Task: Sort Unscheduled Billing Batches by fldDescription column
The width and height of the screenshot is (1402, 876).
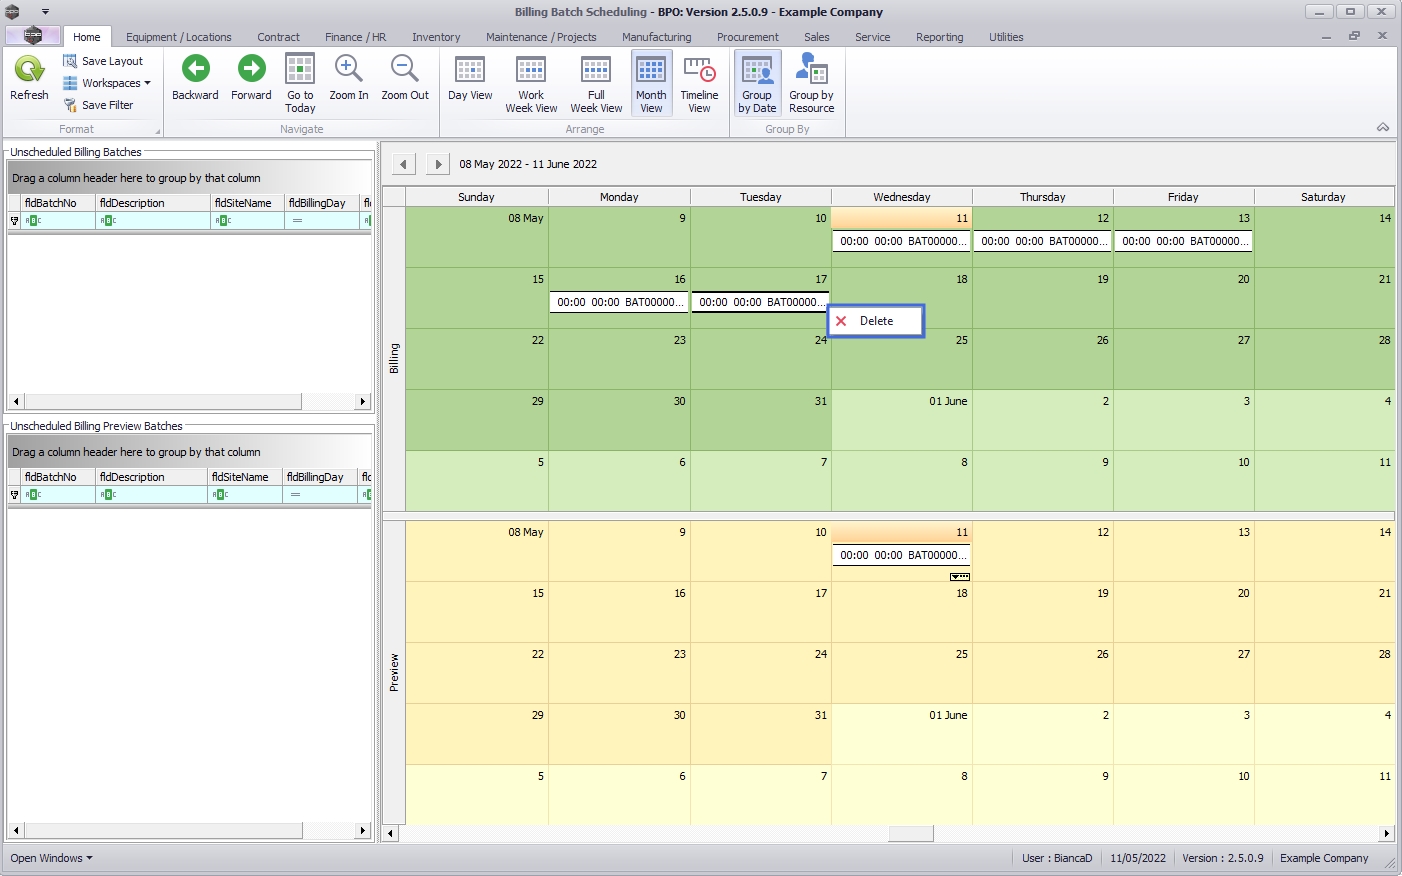Action: pyautogui.click(x=153, y=203)
